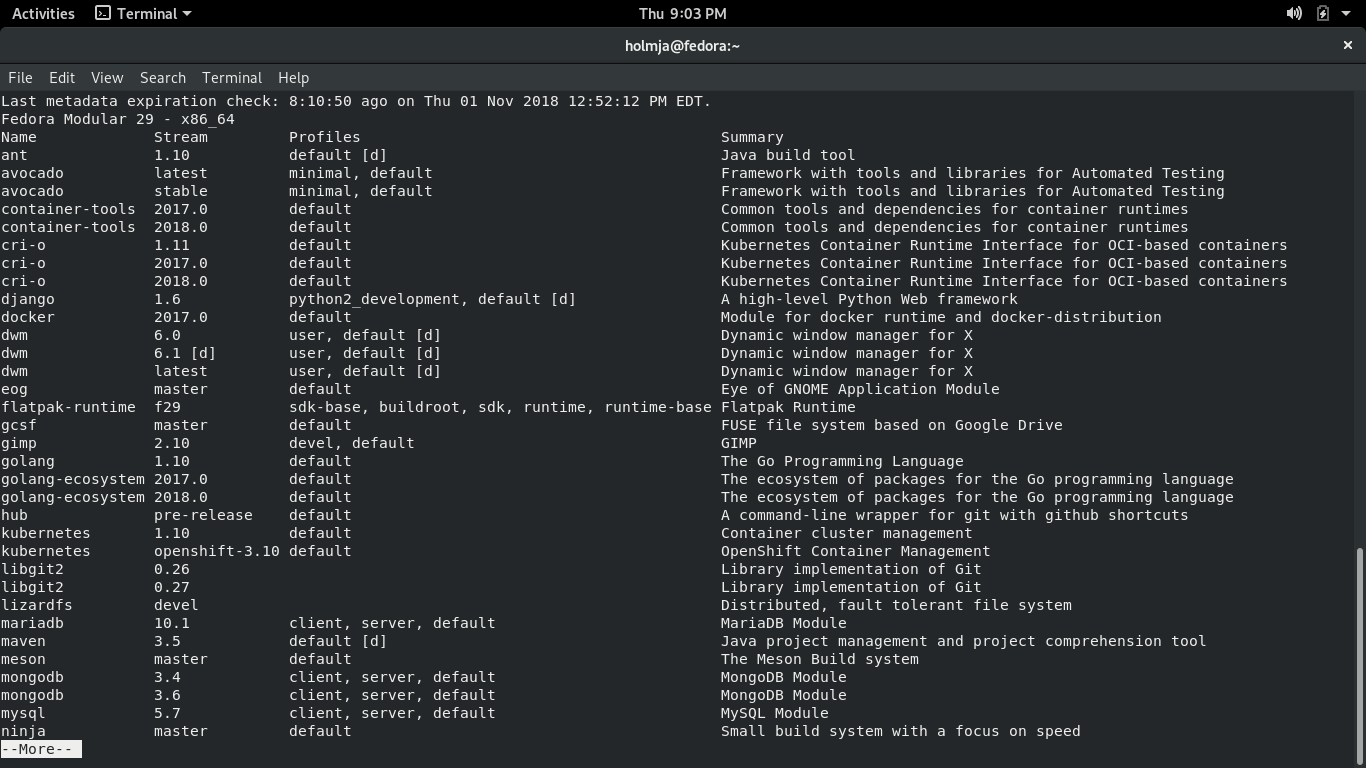This screenshot has width=1366, height=768.
Task: Click 'docker' module row name
Action: click(28, 317)
